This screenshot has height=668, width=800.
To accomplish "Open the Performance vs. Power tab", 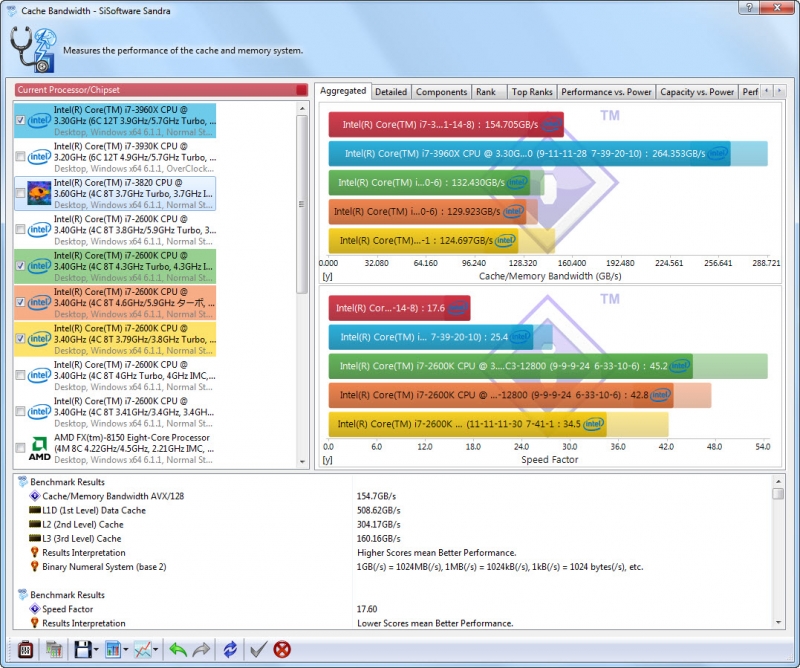I will click(x=606, y=92).
